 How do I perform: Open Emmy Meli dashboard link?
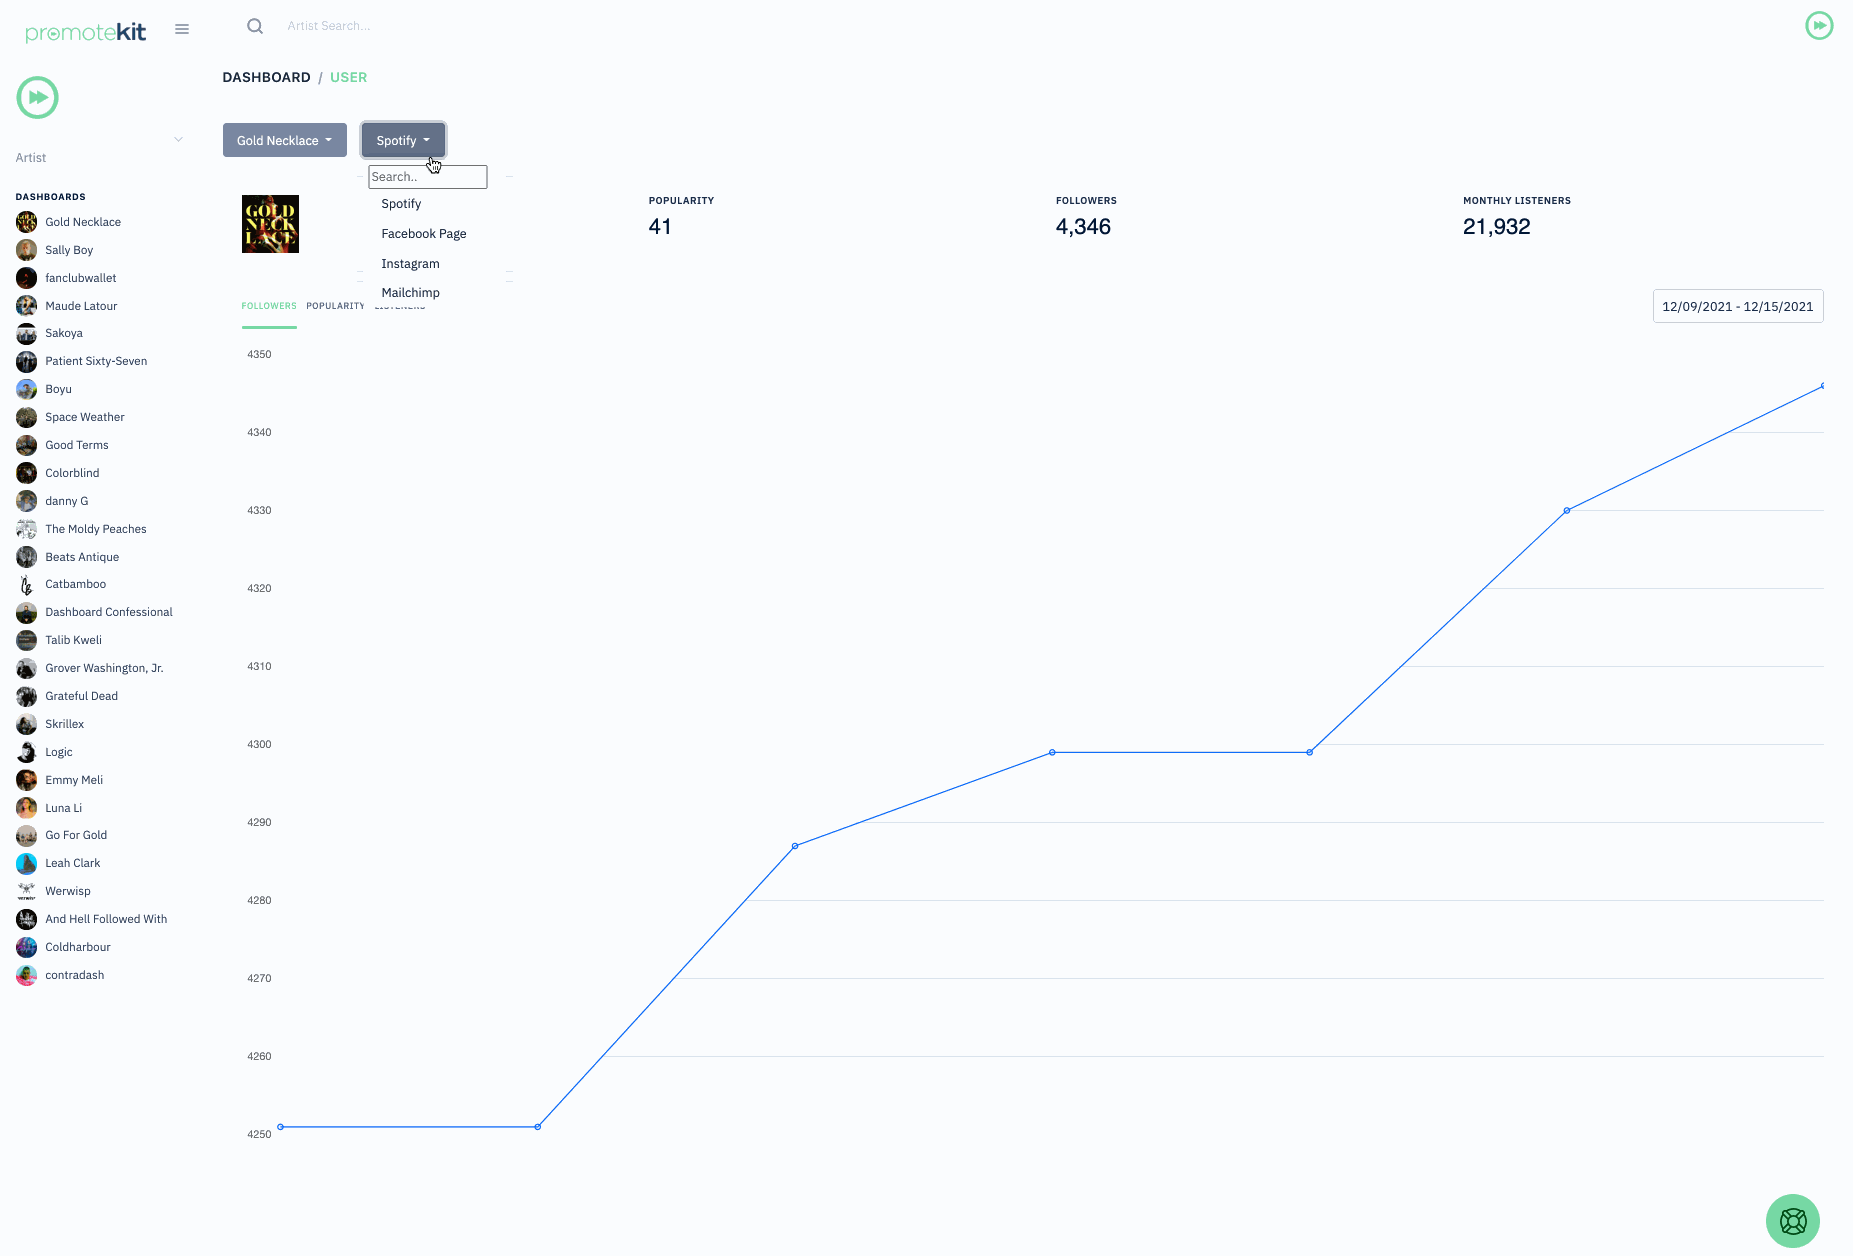(74, 780)
